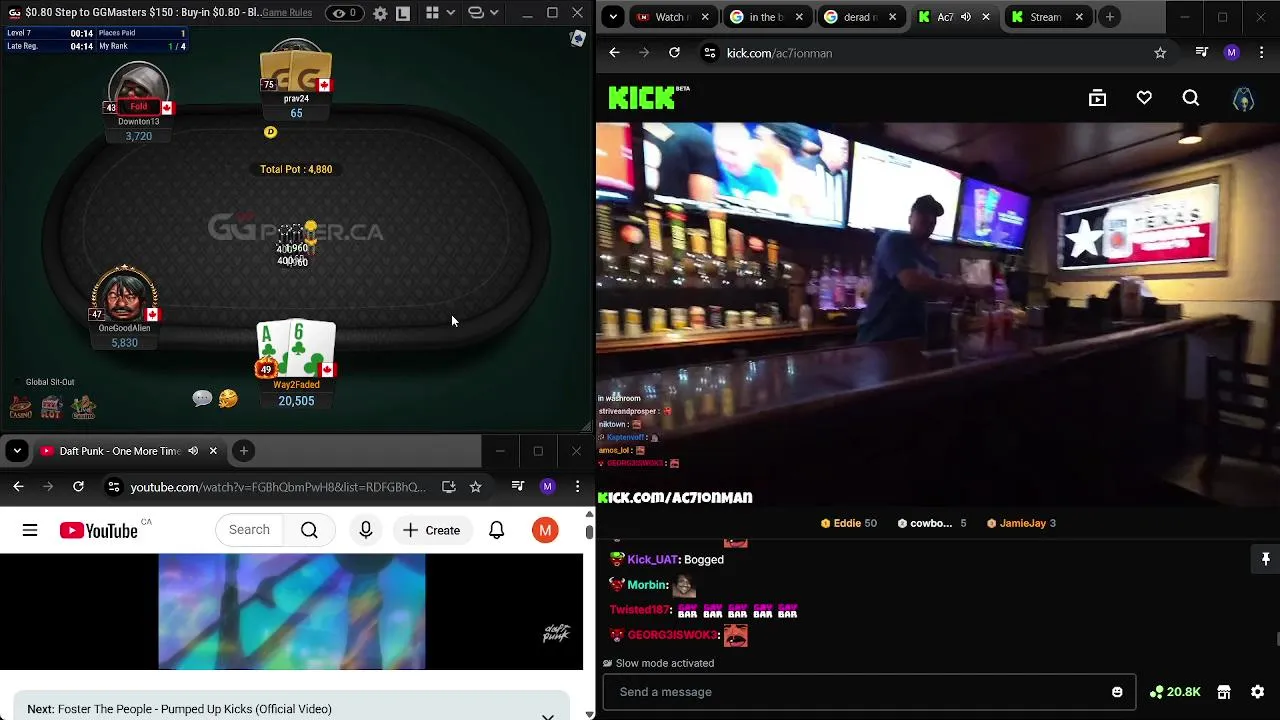The height and width of the screenshot is (720, 1280).
Task: Switch to the Watch tab
Action: tap(674, 17)
